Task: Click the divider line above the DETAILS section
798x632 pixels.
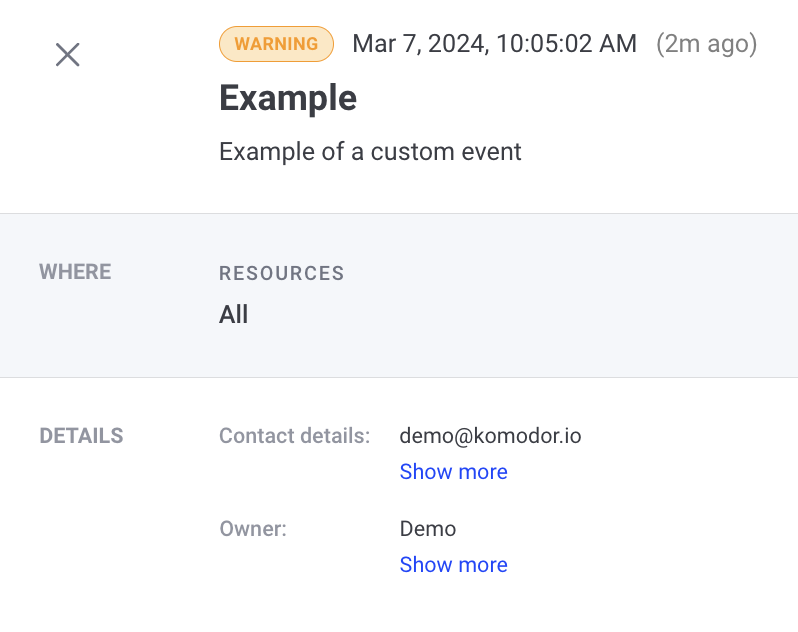Action: [x=400, y=378]
